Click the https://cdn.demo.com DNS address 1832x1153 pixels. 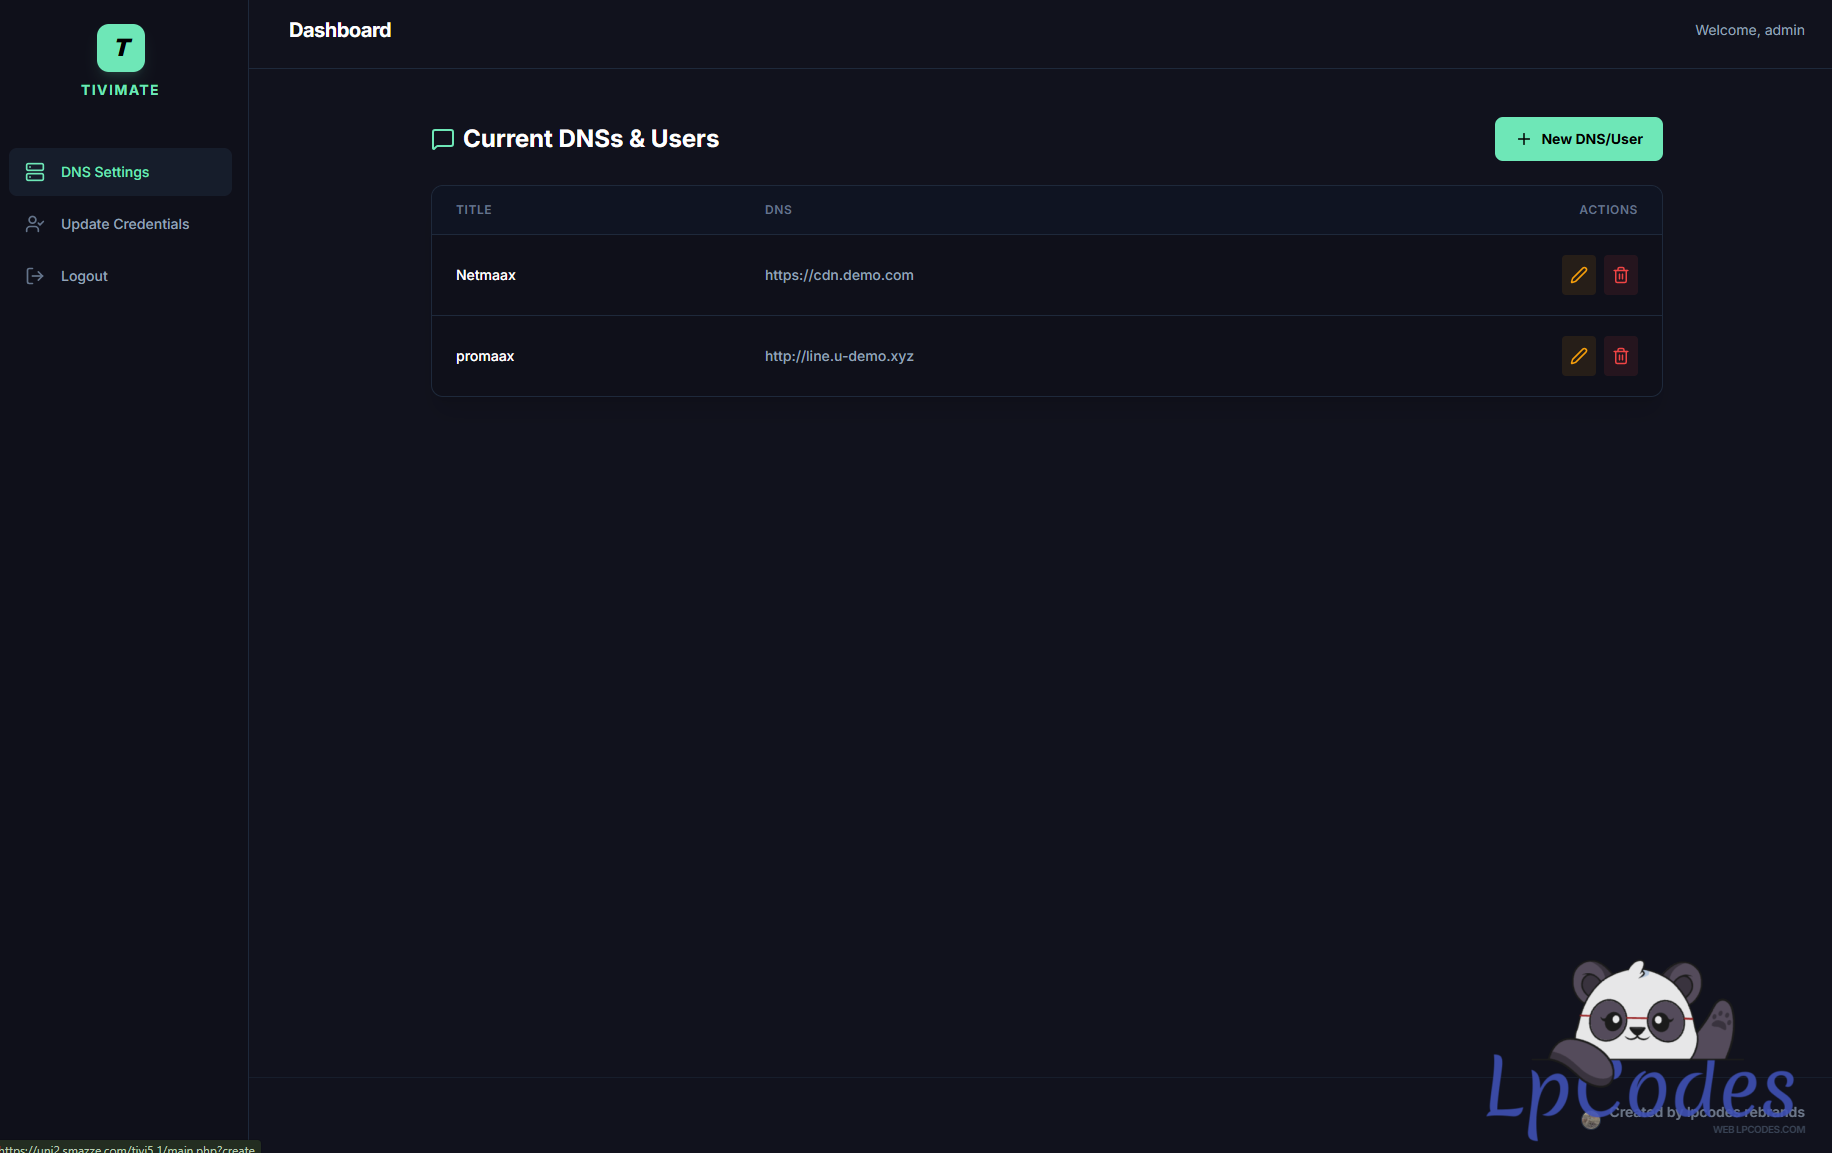[x=839, y=275]
